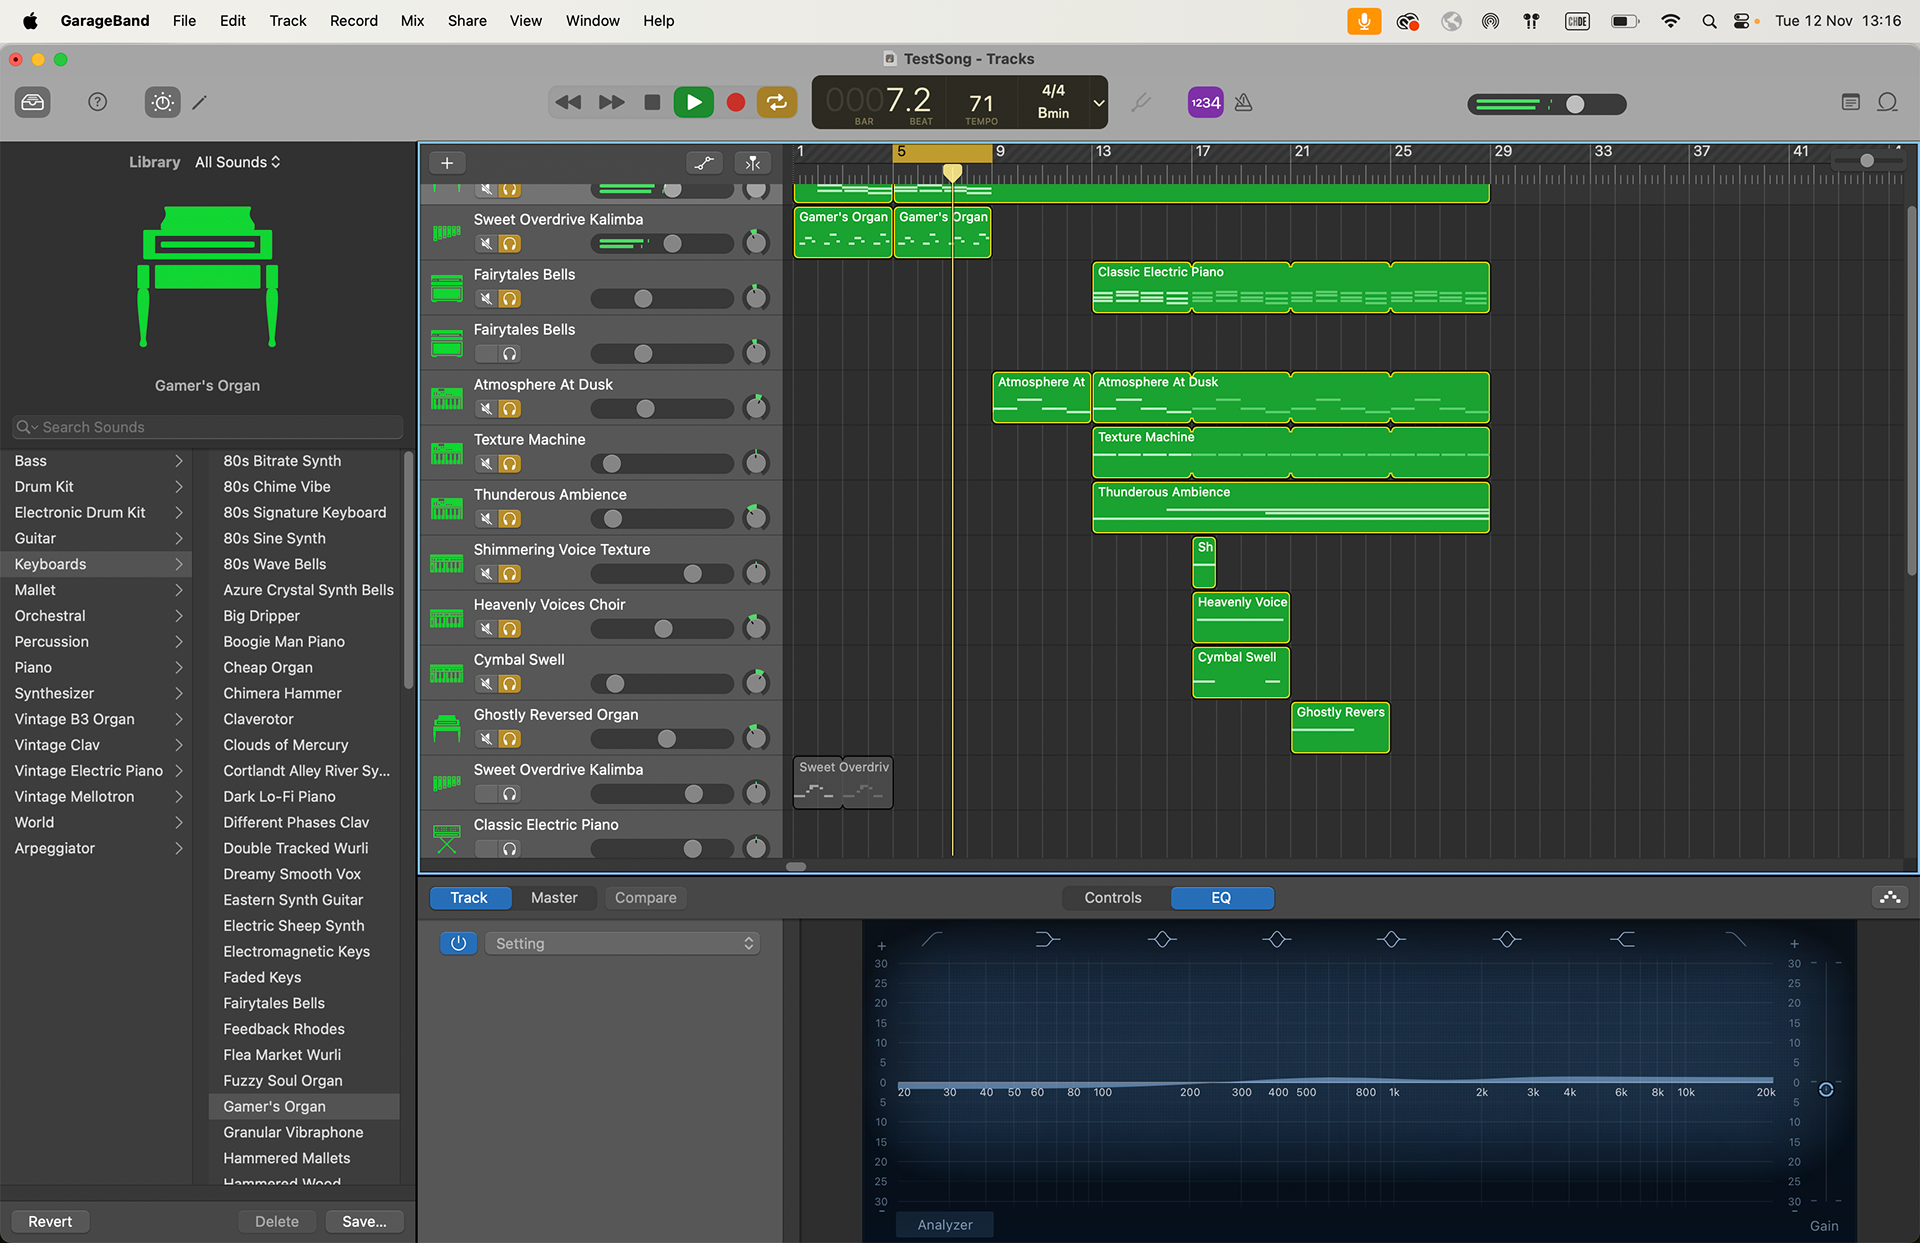This screenshot has height=1243, width=1920.
Task: Select the EQ tab
Action: [x=1222, y=898]
